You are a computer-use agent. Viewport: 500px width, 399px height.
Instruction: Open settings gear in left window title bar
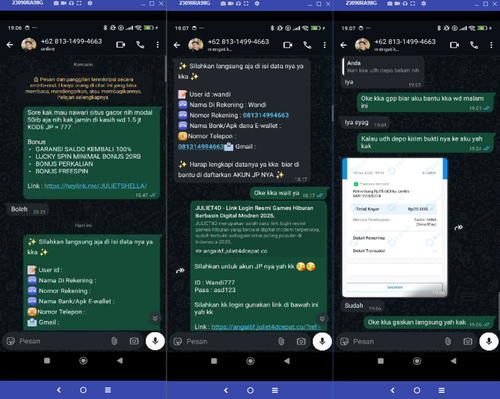tap(90, 3)
